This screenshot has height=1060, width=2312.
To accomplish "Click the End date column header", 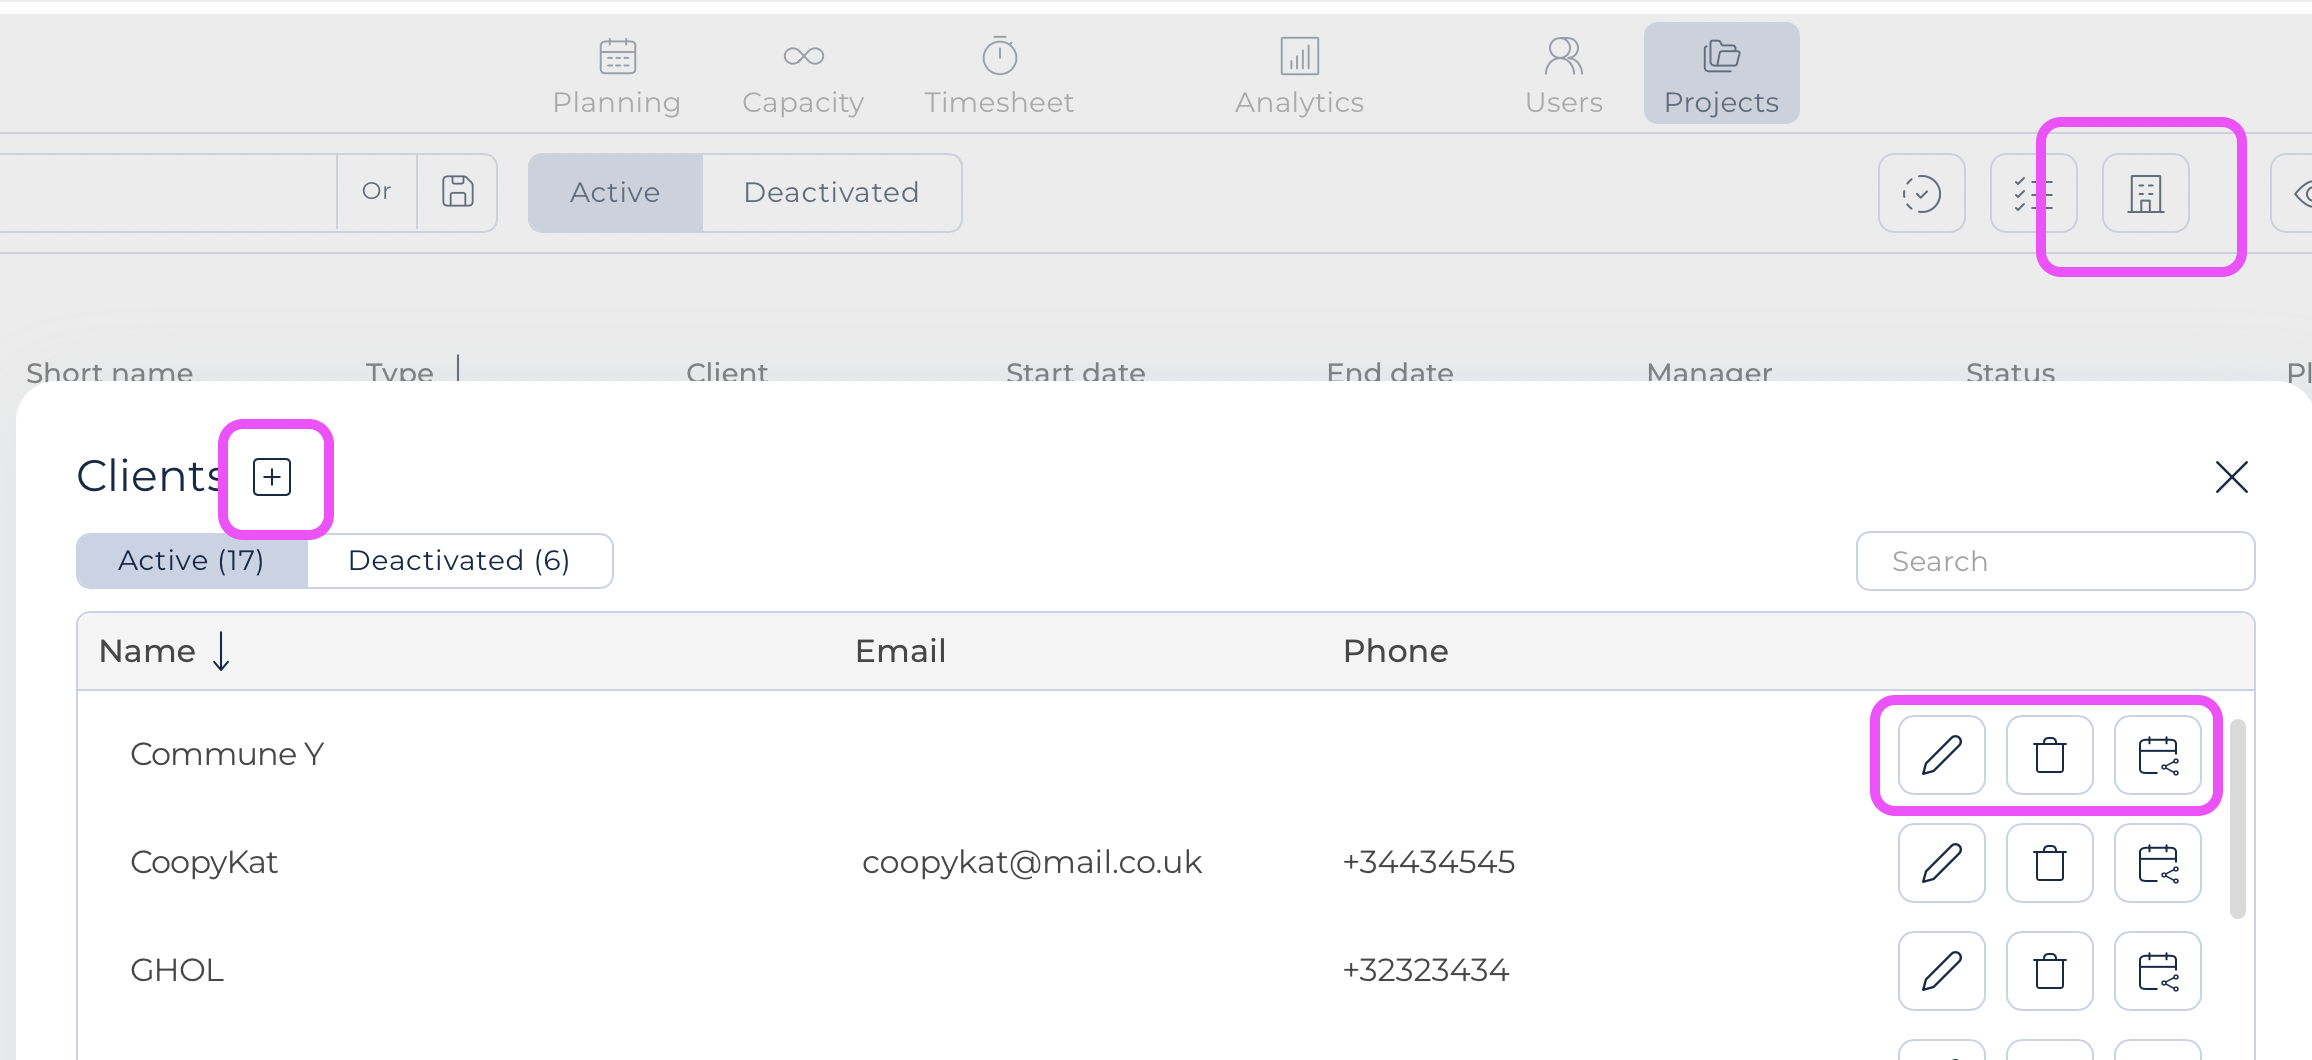I will pos(1390,372).
